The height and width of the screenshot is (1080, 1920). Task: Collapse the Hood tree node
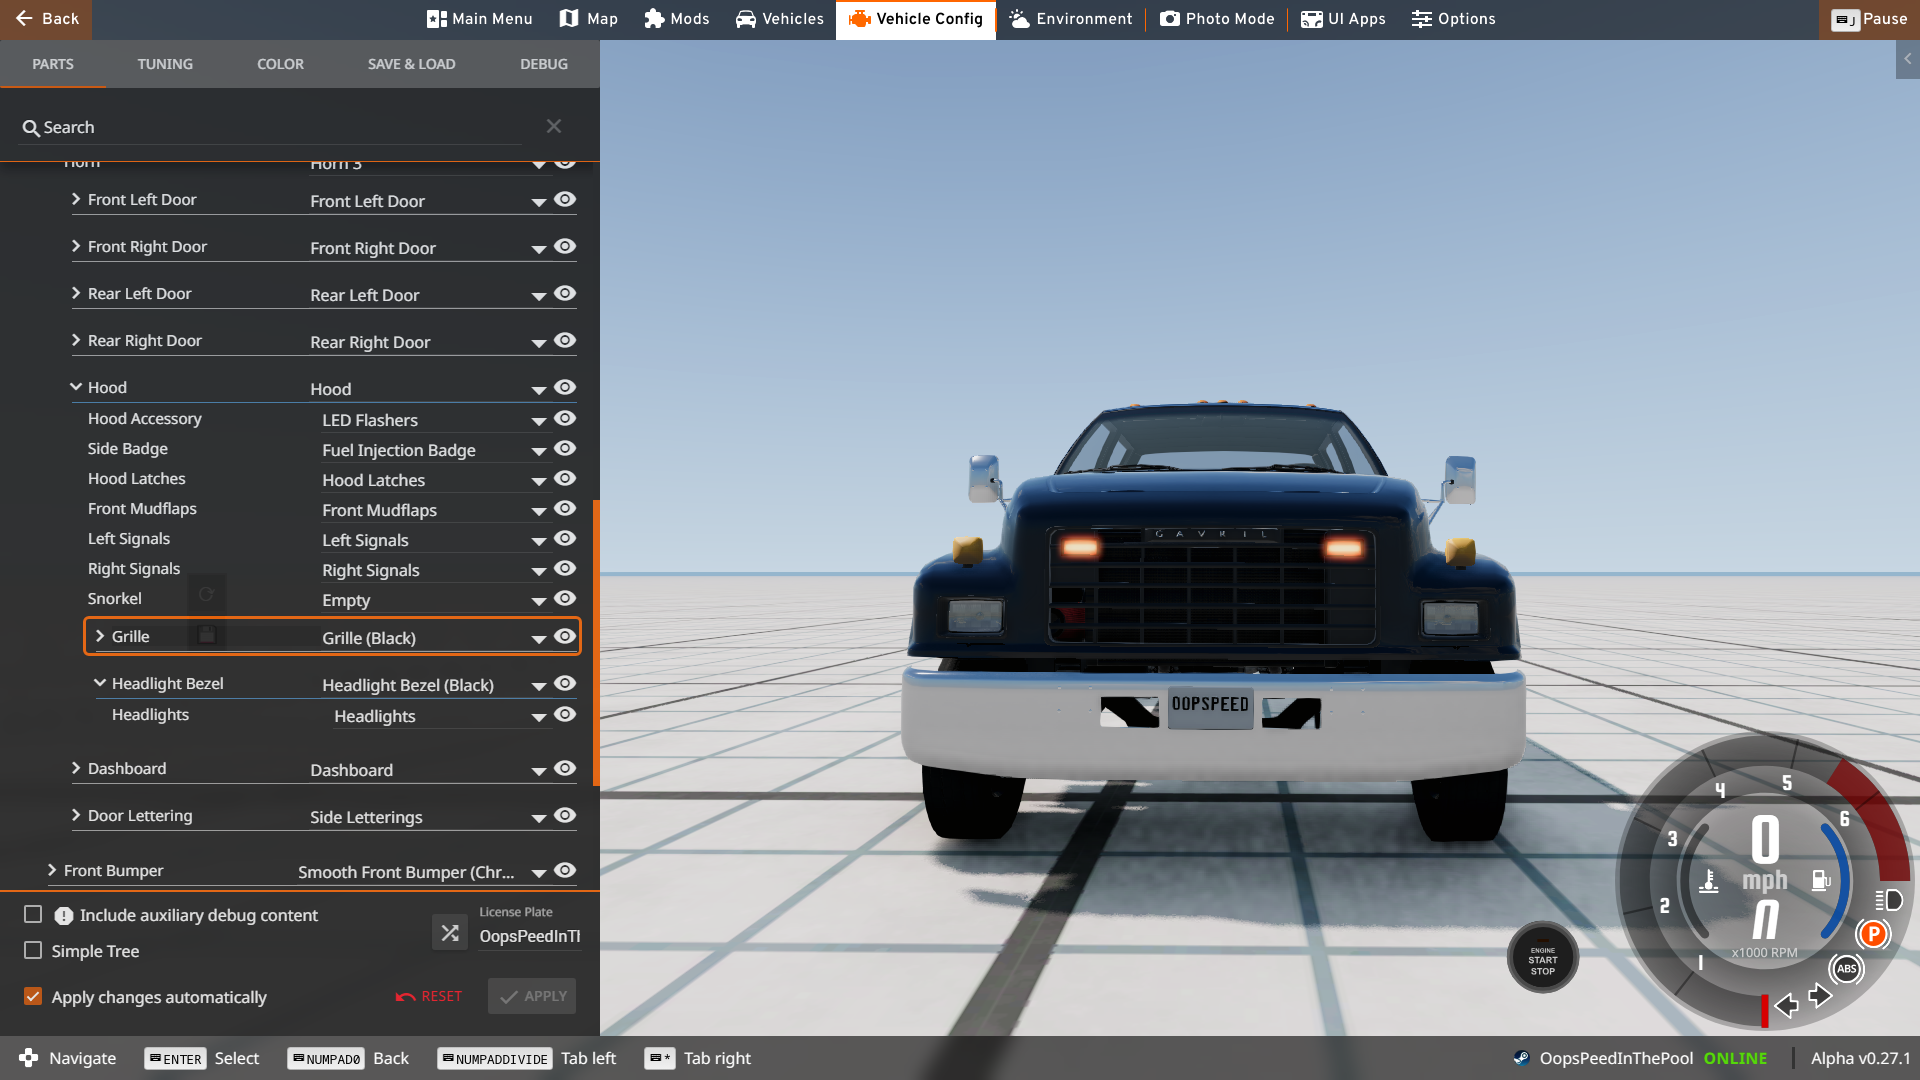coord(76,387)
